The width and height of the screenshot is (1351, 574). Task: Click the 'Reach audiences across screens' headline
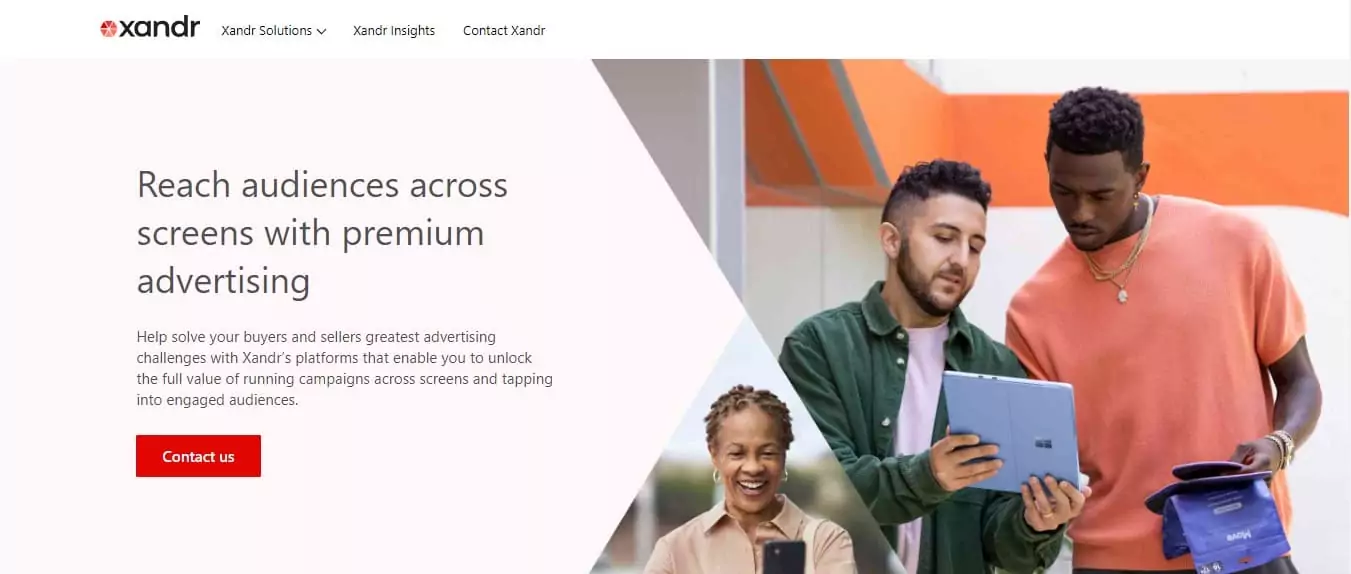(x=322, y=232)
